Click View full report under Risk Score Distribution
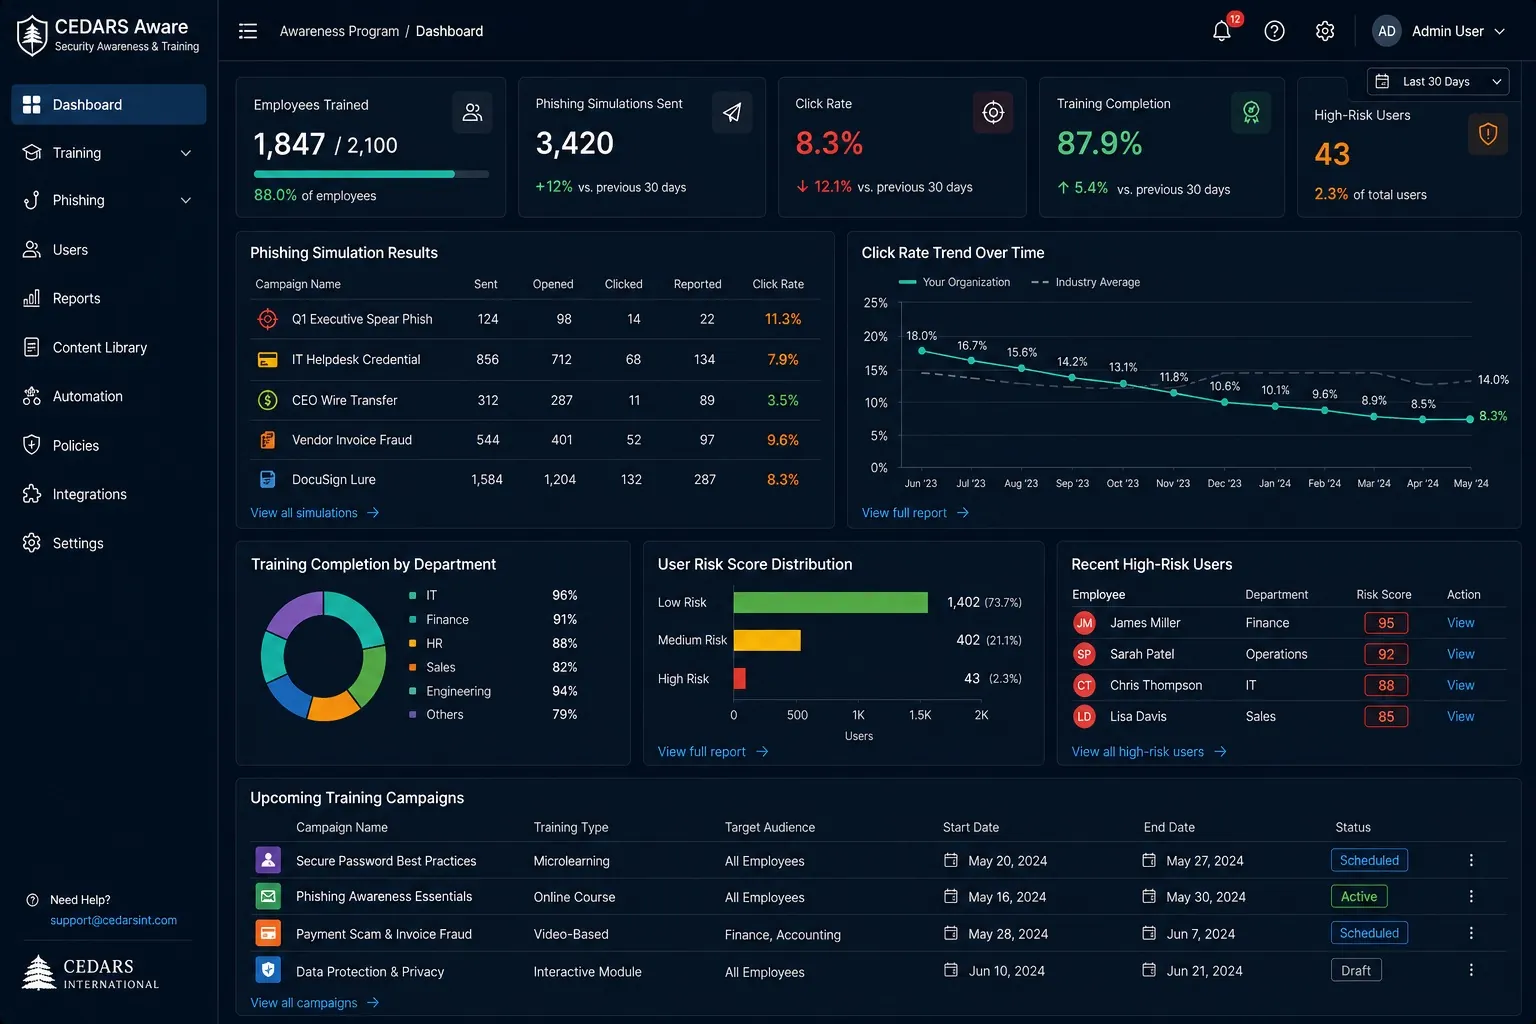Screen dimensions: 1536x1024 [712, 752]
